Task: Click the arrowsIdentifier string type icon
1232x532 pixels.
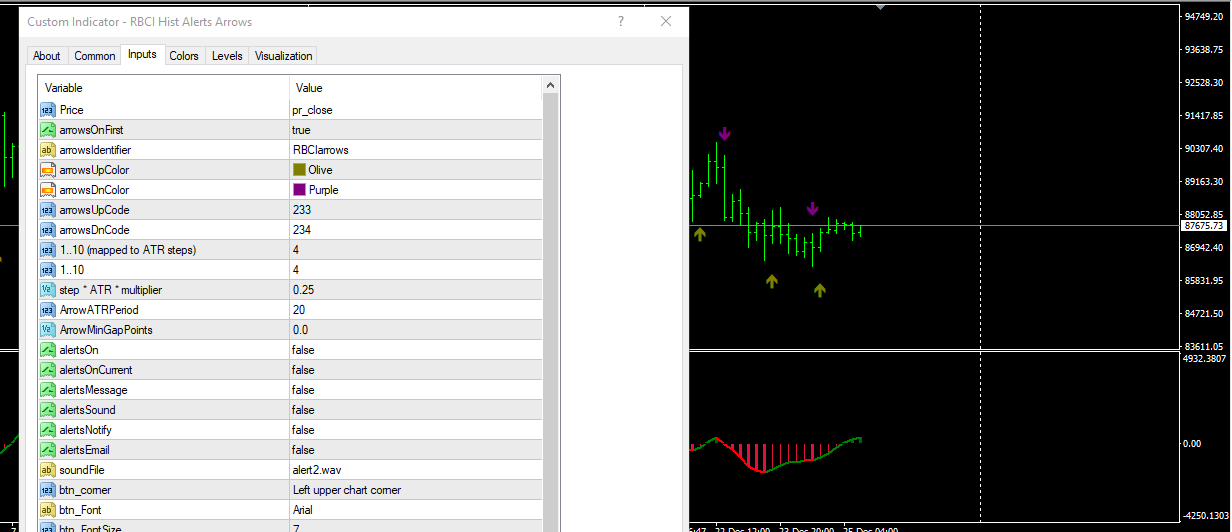Action: (x=47, y=150)
